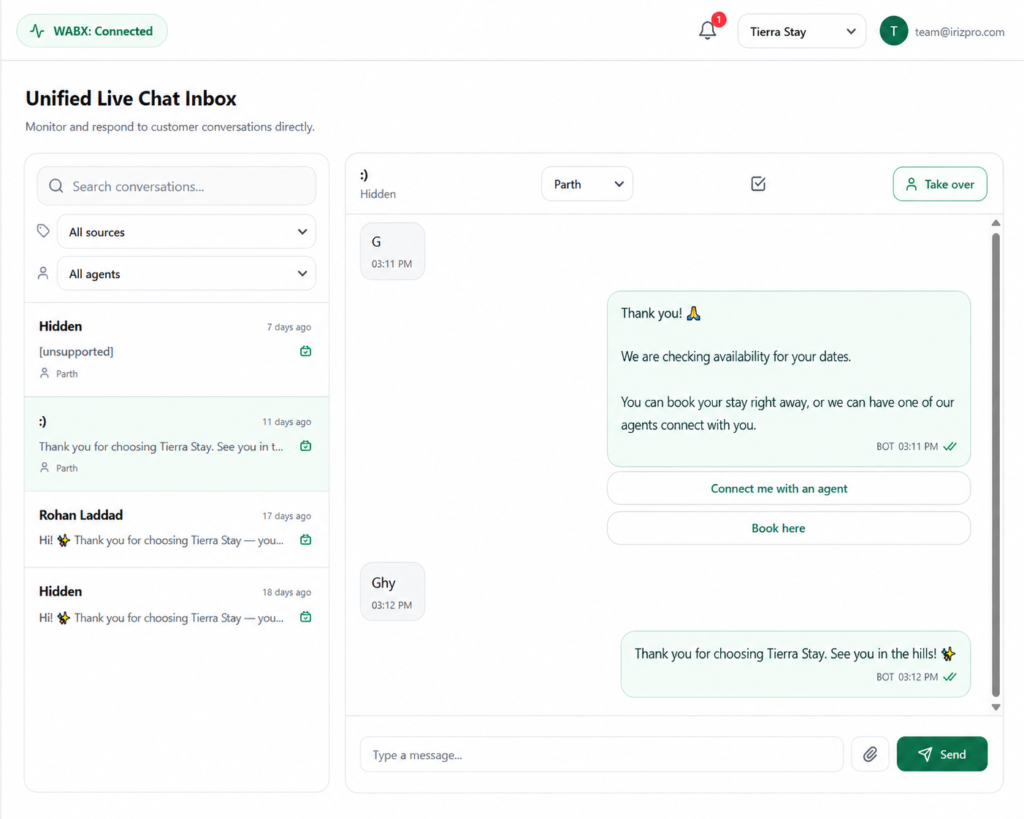The height and width of the screenshot is (819, 1024).
Task: Click the paperclip attachment icon
Action: click(870, 754)
